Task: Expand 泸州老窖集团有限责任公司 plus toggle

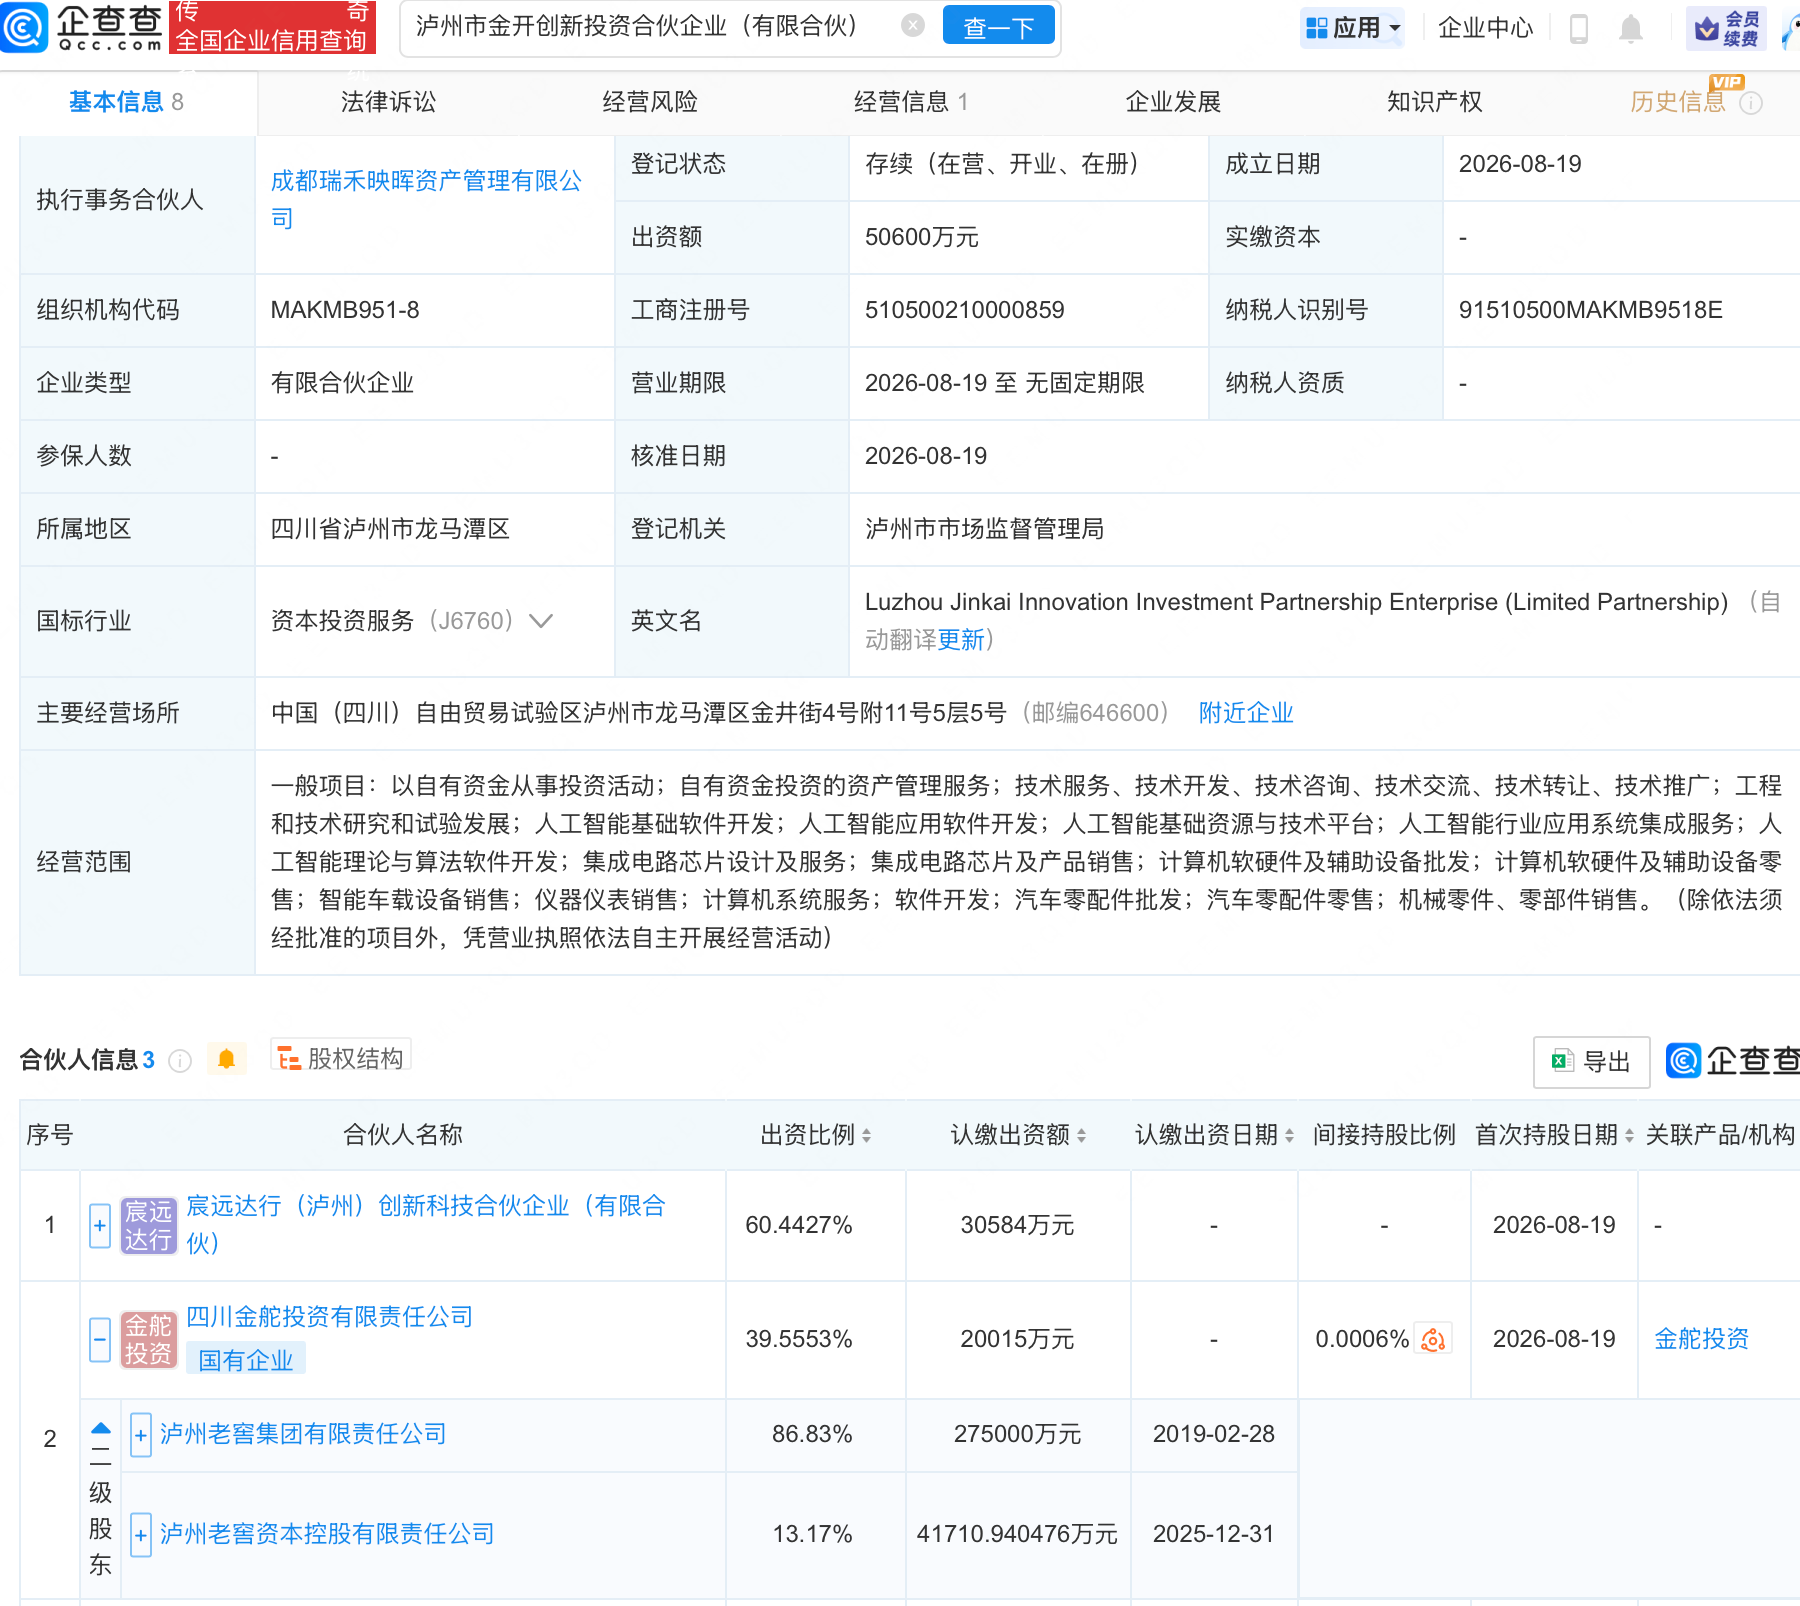Action: pyautogui.click(x=141, y=1435)
